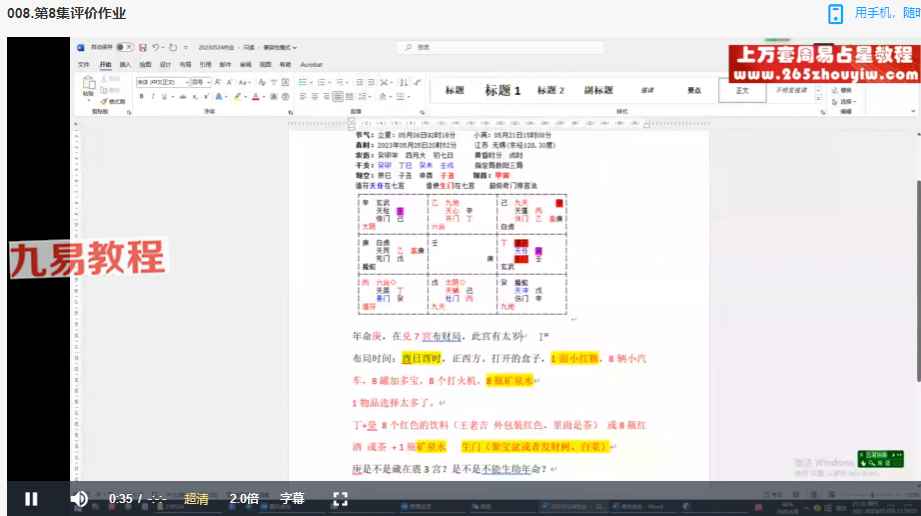Image resolution: width=921 pixels, height=516 pixels.
Task: Open the font size dropdown
Action: tap(209, 82)
